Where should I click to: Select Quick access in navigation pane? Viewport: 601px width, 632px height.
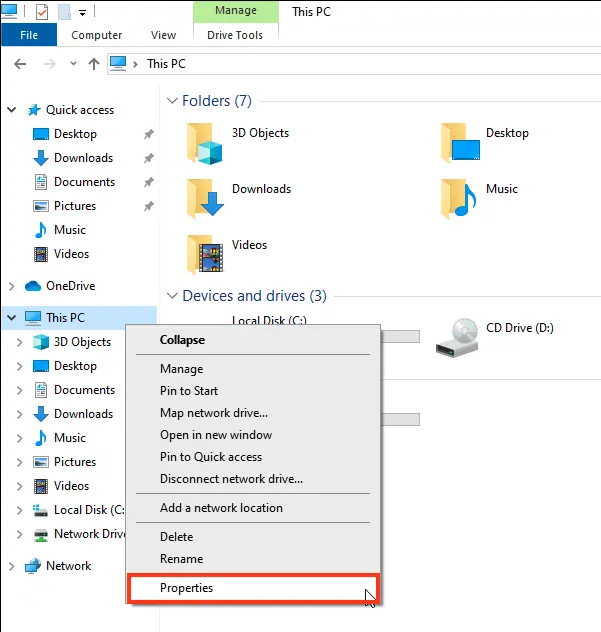(80, 110)
